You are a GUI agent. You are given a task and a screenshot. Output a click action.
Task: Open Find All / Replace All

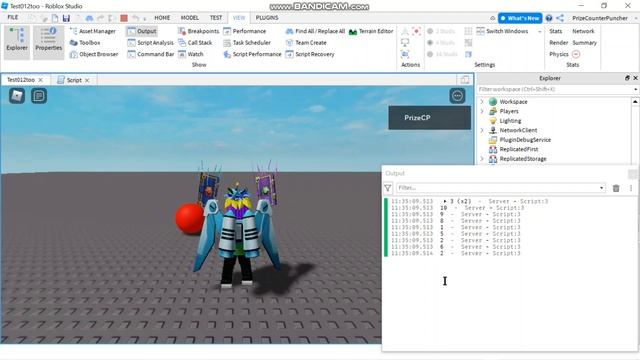(315, 31)
